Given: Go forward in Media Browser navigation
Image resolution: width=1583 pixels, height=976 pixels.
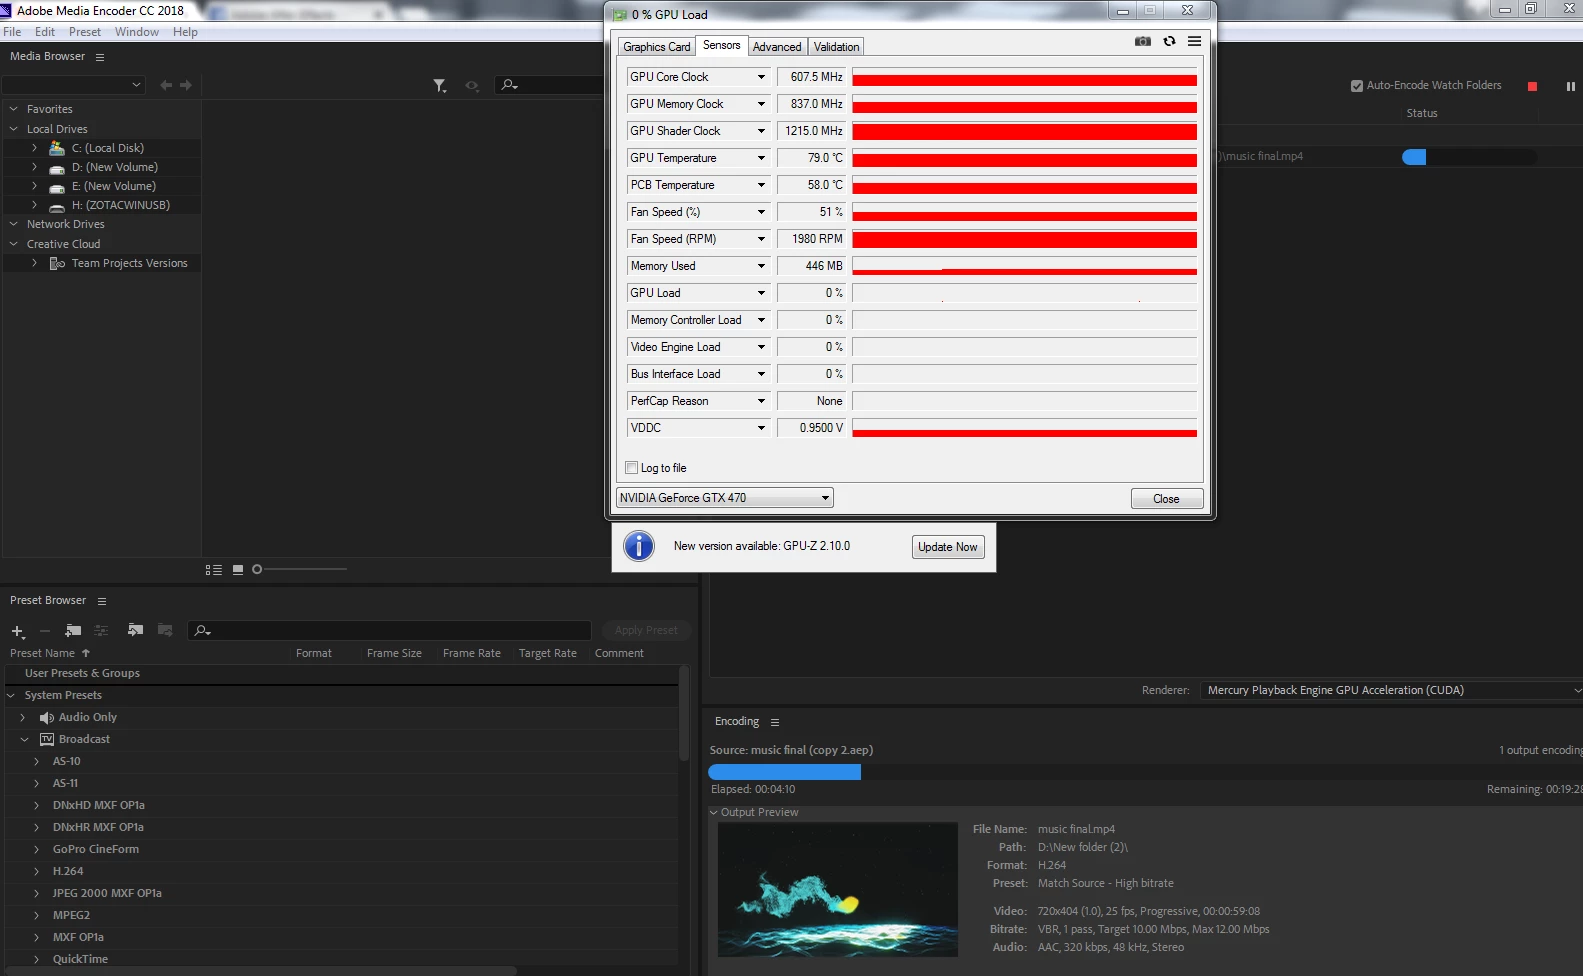Looking at the screenshot, I should pos(186,85).
